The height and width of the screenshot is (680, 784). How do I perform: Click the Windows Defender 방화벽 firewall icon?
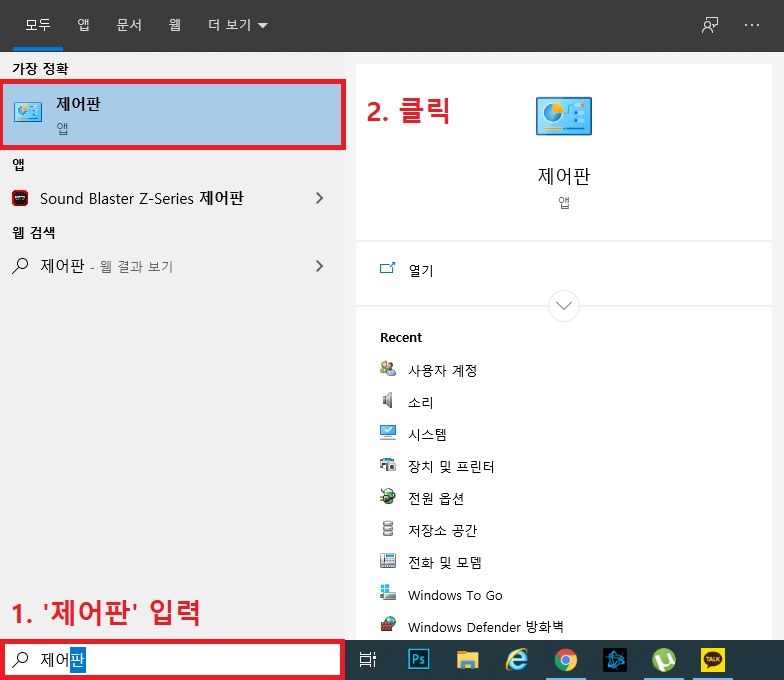pyautogui.click(x=388, y=624)
